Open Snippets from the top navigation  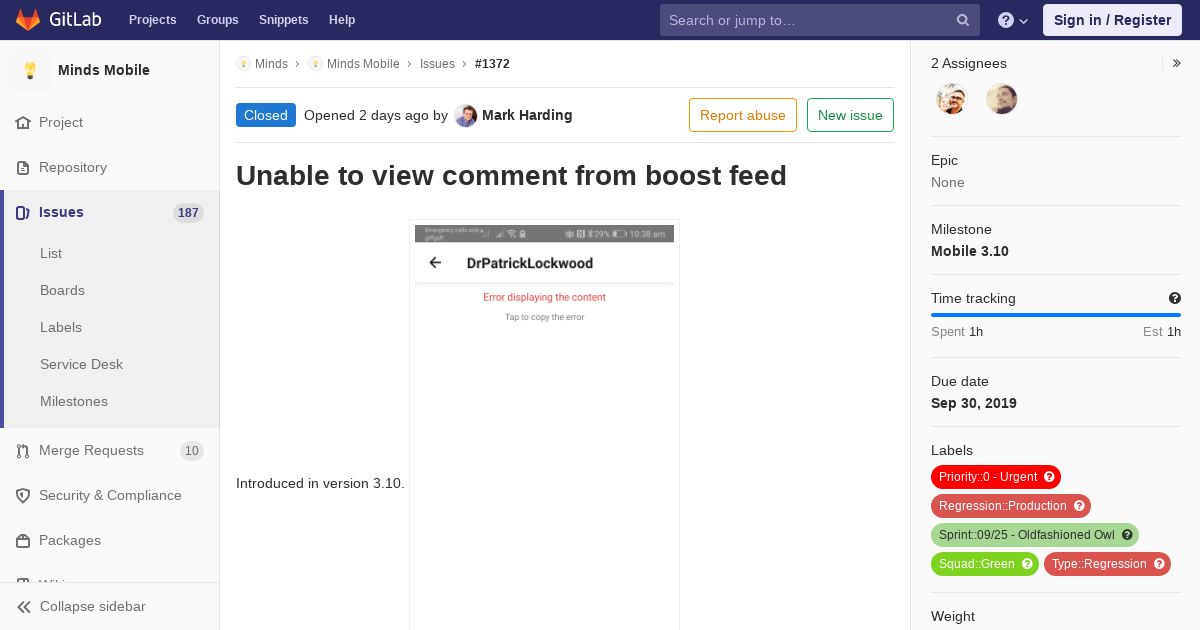(x=284, y=20)
